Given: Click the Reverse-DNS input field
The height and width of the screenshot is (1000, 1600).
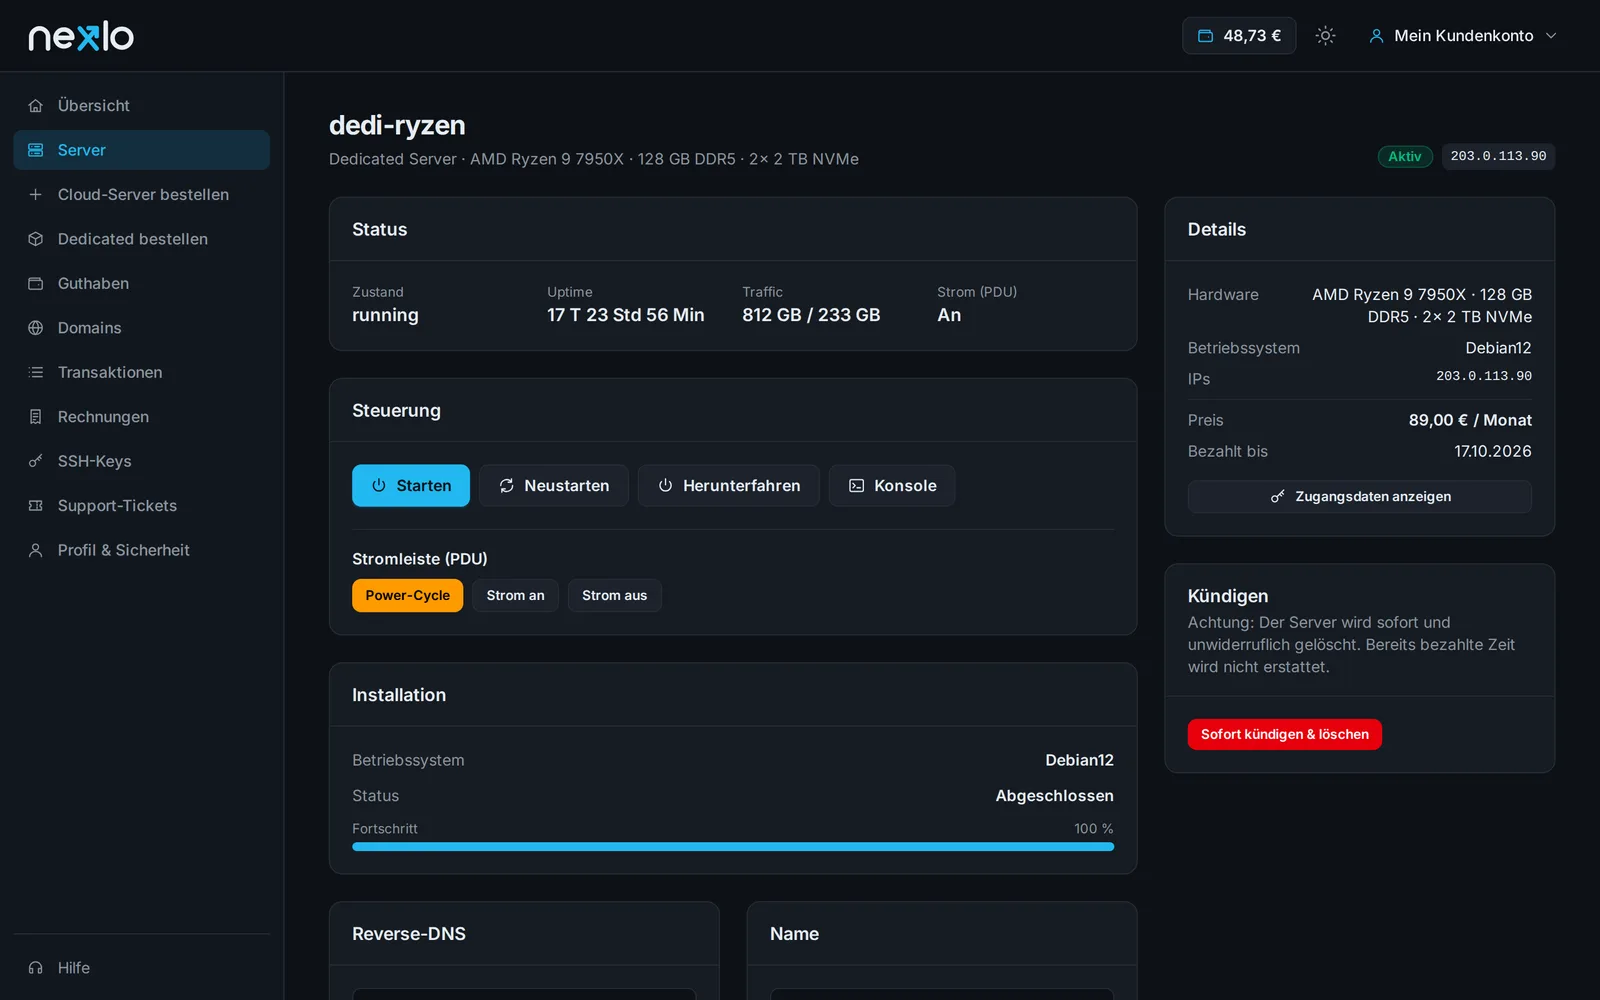Looking at the screenshot, I should pyautogui.click(x=524, y=994).
